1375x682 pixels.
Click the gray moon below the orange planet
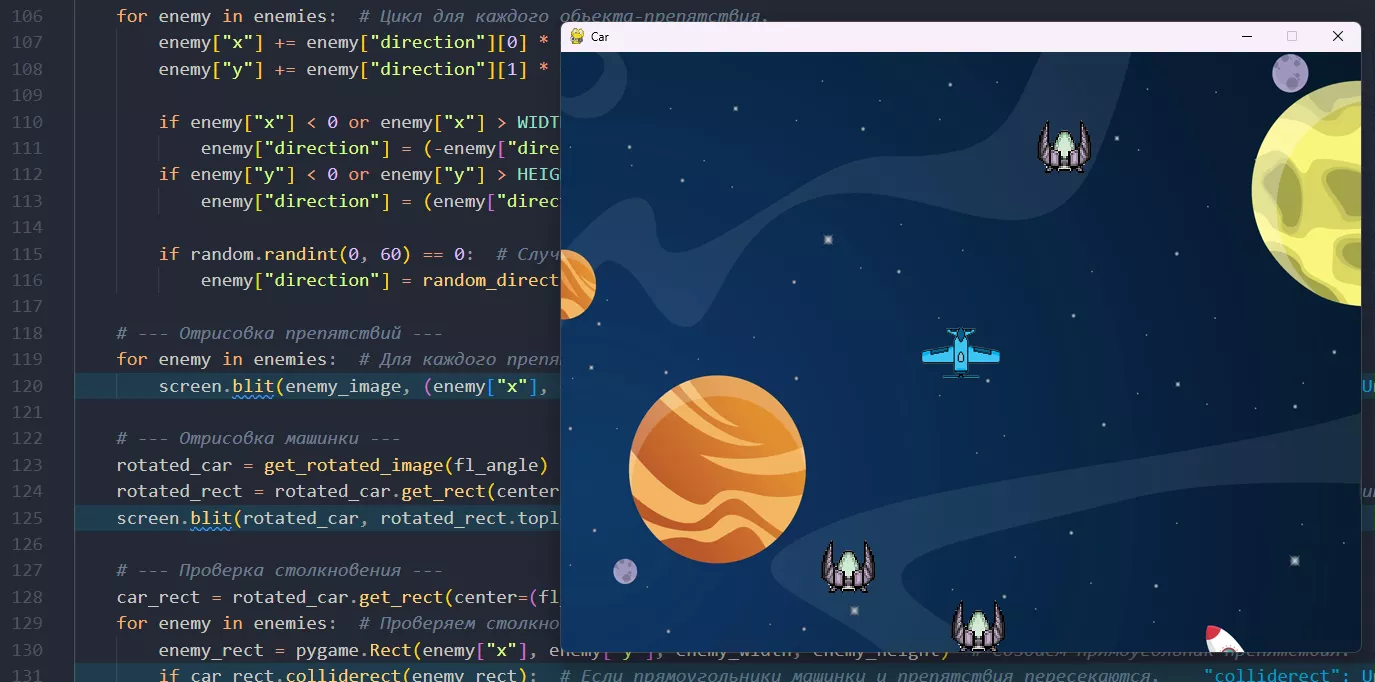(625, 571)
